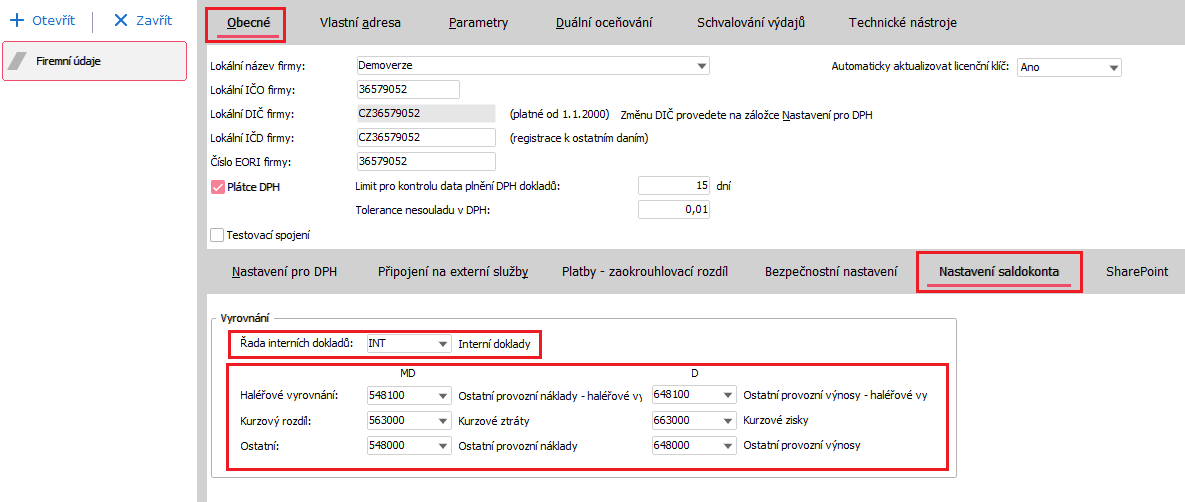The width and height of the screenshot is (1185, 502).
Task: Open Kurzový rozdíl MD account 563000 dropdown
Action: click(444, 420)
